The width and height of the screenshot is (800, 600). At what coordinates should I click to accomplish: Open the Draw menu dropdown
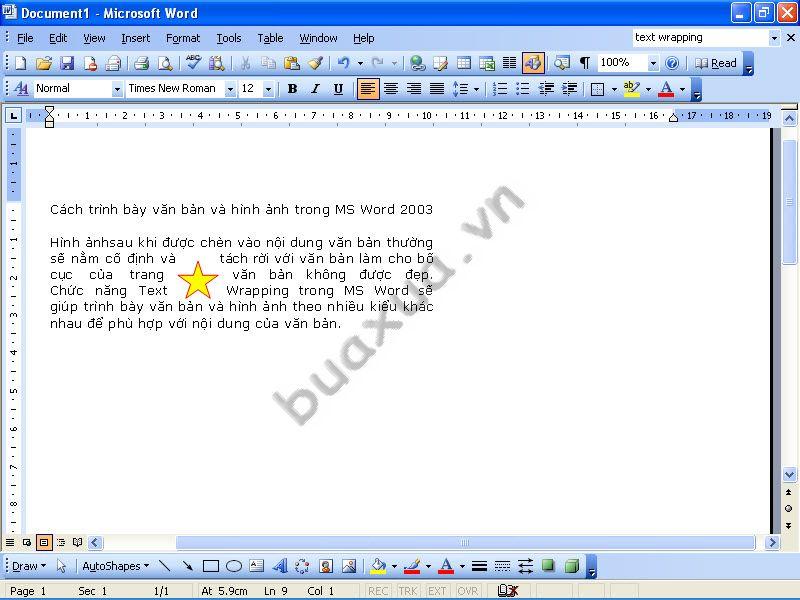[x=29, y=566]
